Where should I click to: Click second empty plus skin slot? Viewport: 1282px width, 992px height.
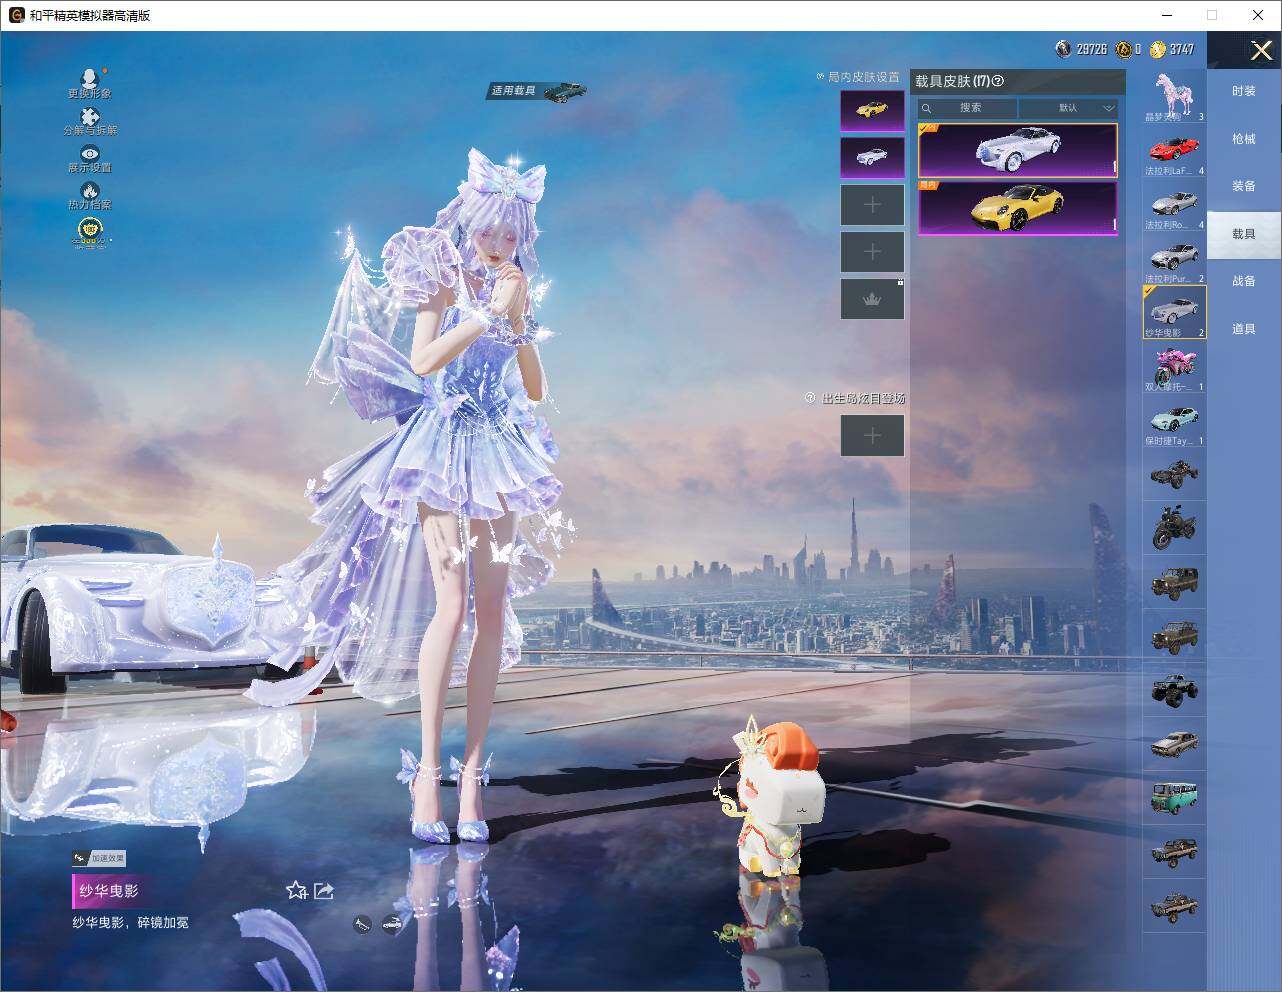[x=872, y=251]
